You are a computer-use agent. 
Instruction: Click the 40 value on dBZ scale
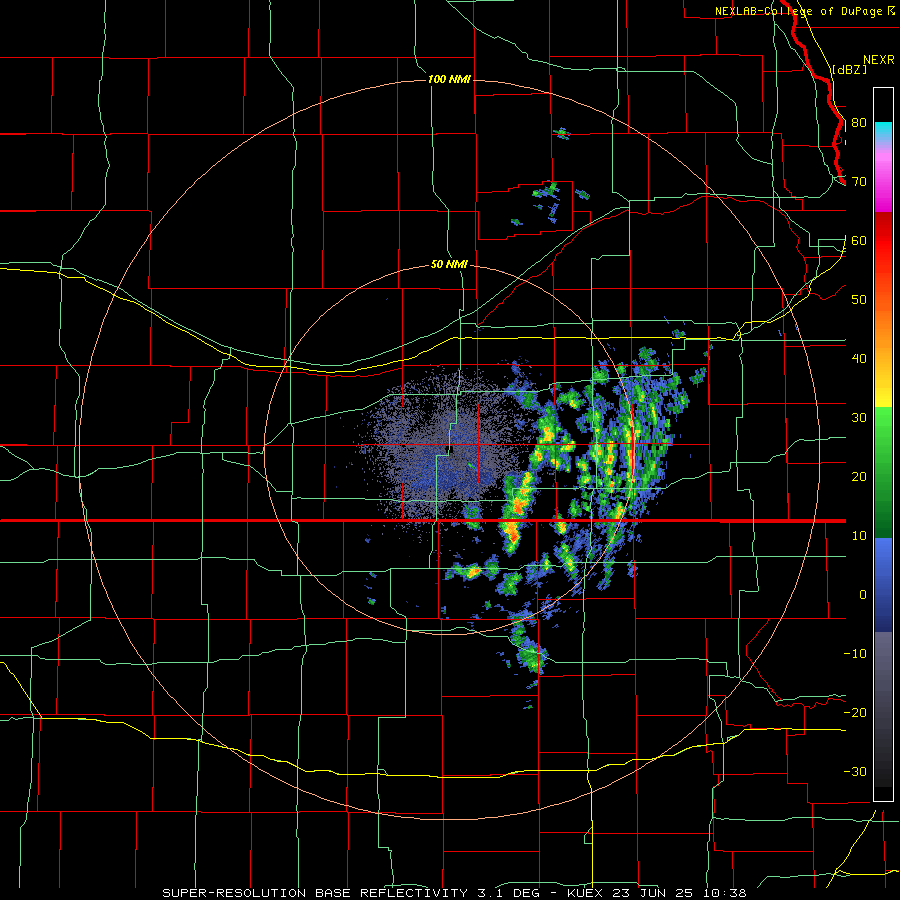point(859,359)
